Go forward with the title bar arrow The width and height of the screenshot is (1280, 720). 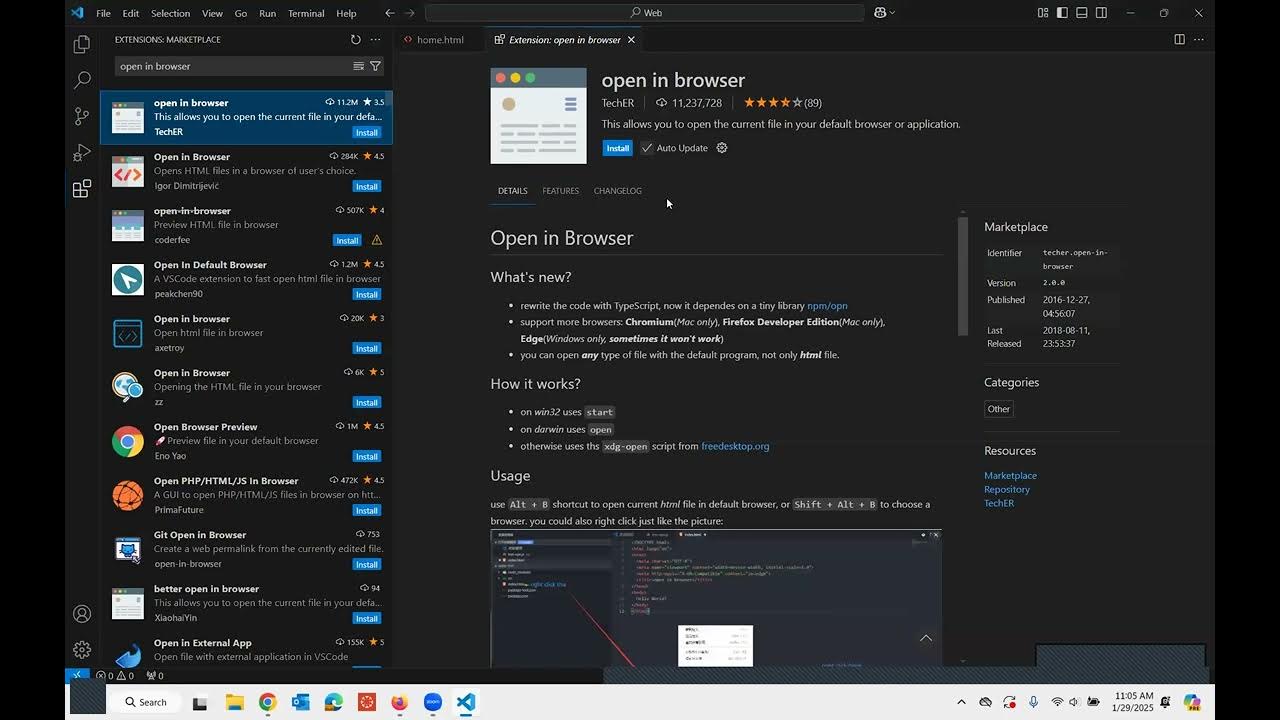tap(410, 13)
